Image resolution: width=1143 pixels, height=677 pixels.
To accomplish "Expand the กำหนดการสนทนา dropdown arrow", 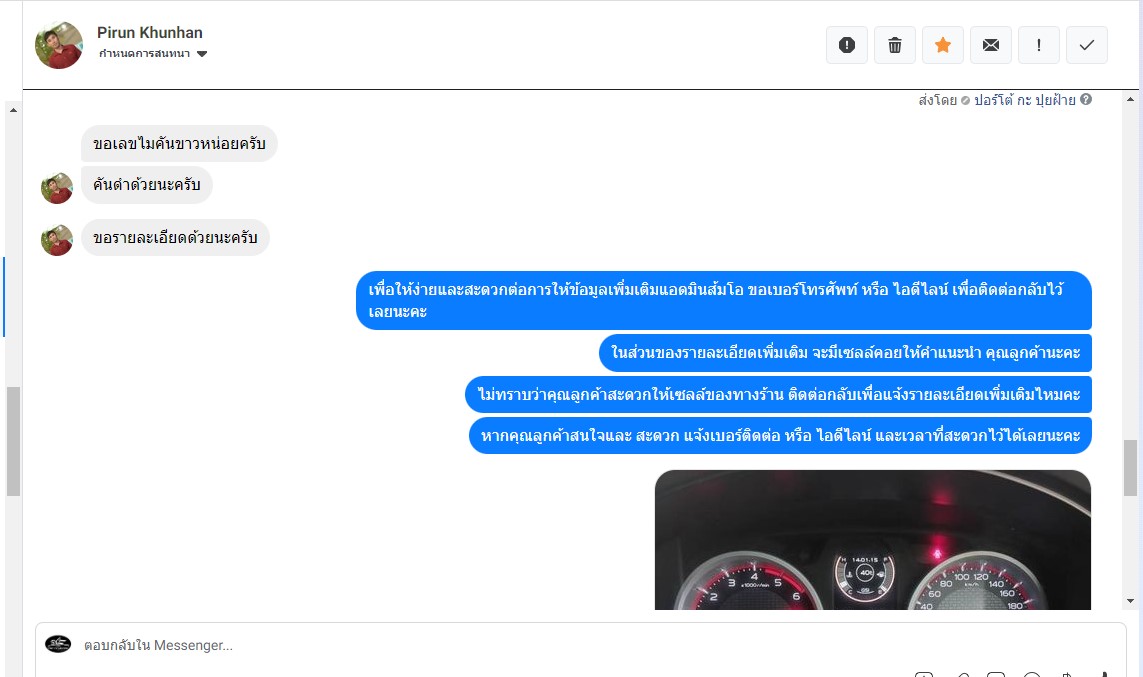I will (202, 54).
